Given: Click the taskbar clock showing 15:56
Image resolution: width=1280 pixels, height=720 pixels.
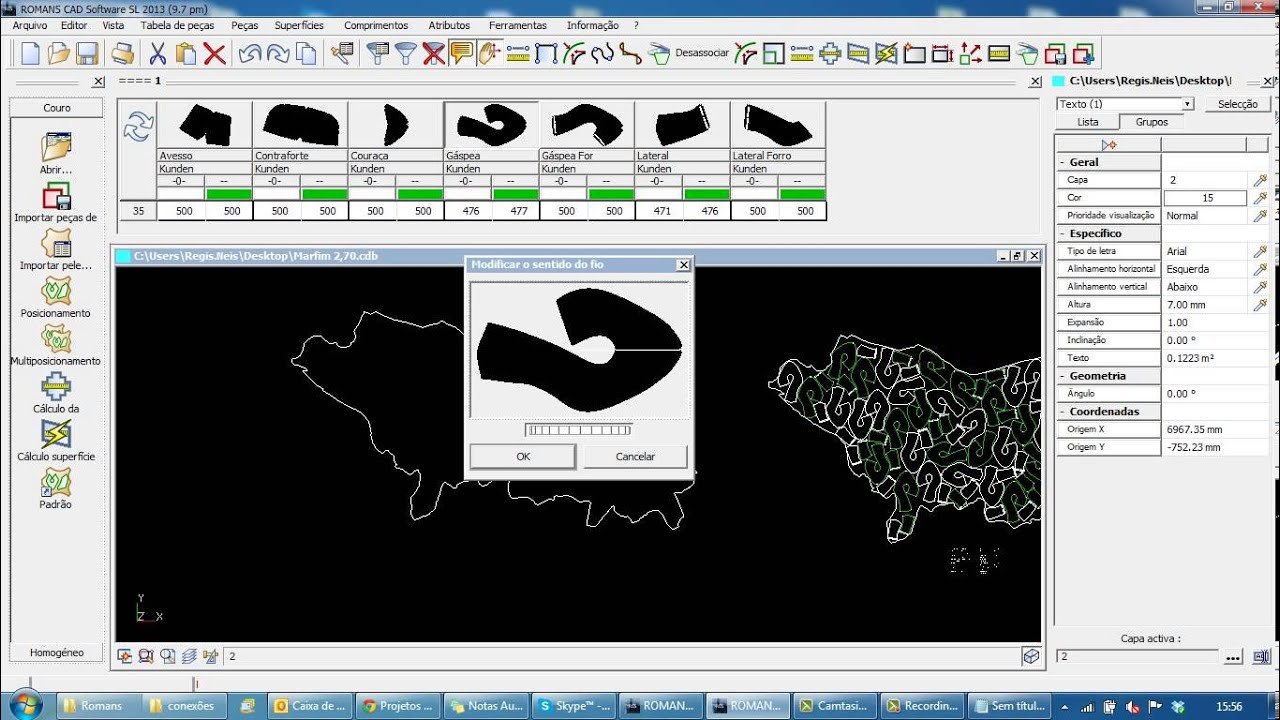Looking at the screenshot, I should click(x=1229, y=706).
